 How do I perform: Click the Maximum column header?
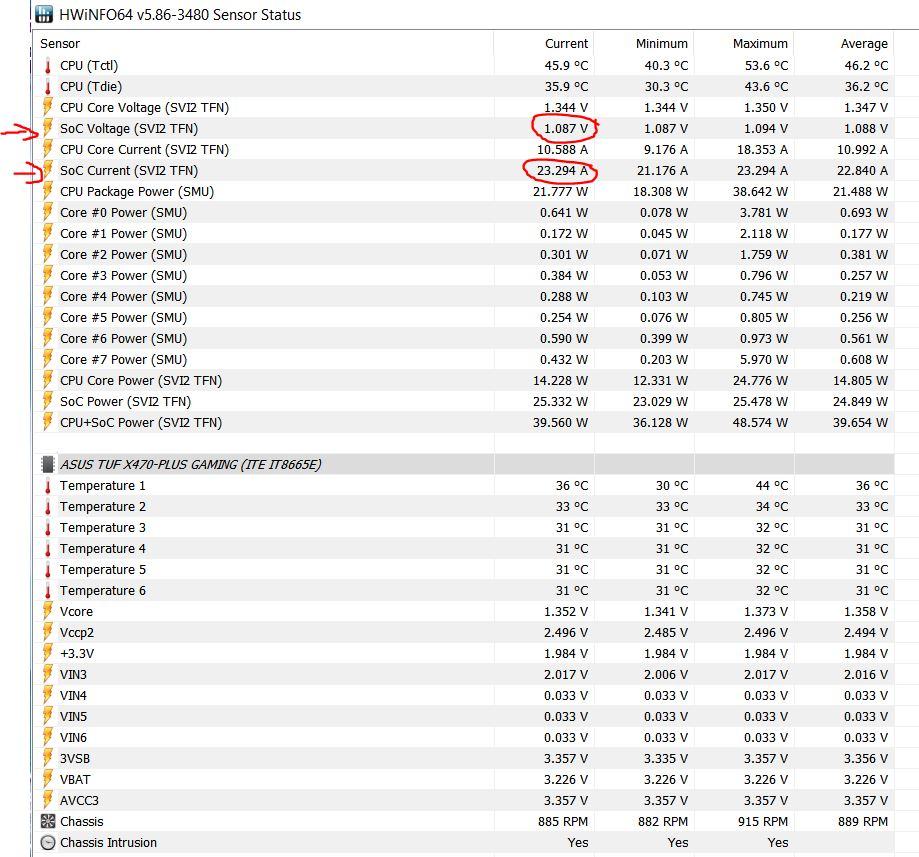tap(760, 43)
